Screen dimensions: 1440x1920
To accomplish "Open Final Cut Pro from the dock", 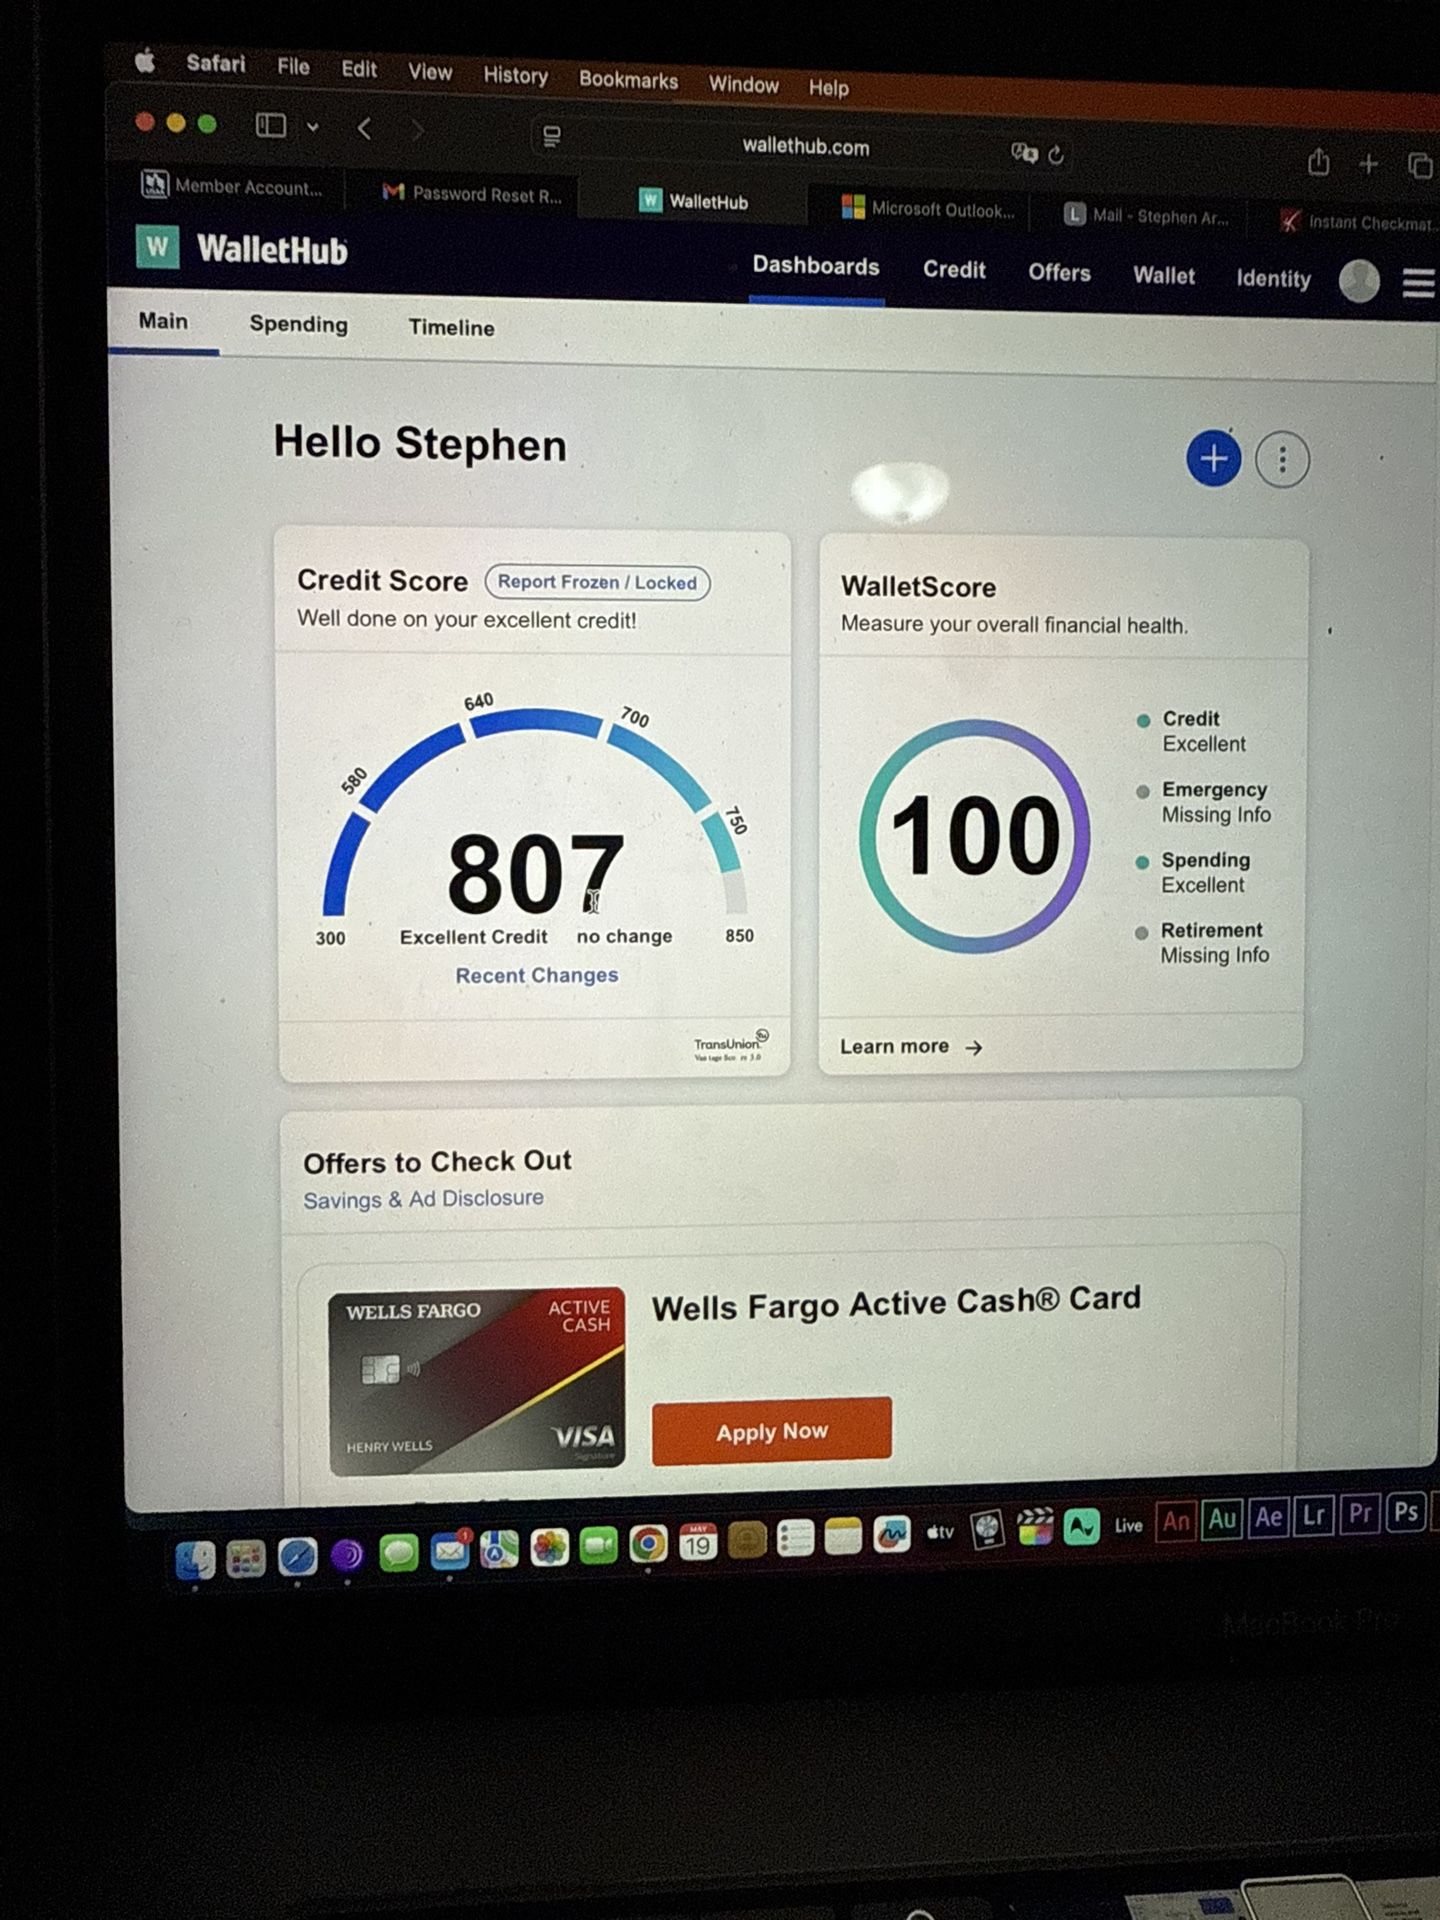I will pos(1034,1528).
